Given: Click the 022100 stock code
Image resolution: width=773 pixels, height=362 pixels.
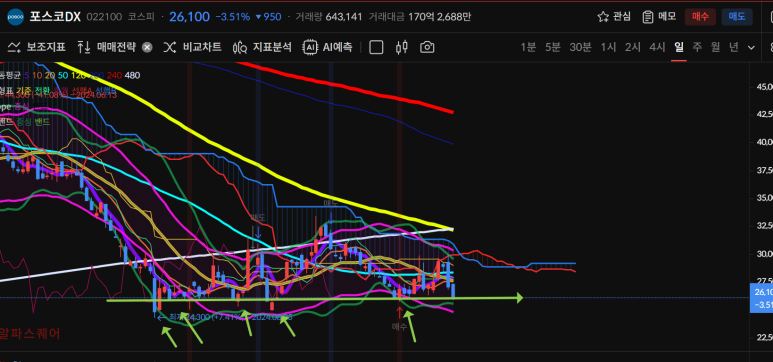Looking at the screenshot, I should pyautogui.click(x=104, y=17).
